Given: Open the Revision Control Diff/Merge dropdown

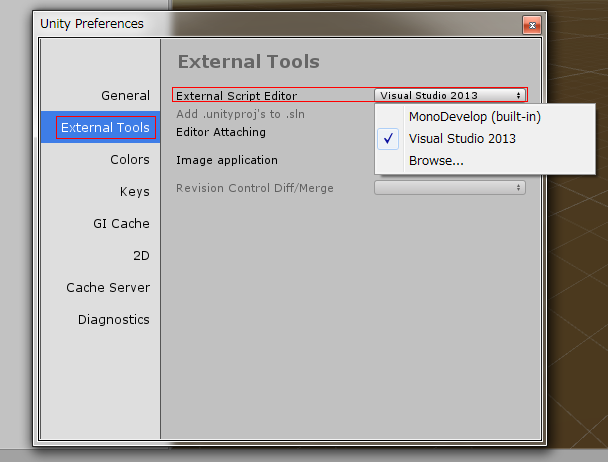Looking at the screenshot, I should tap(450, 188).
